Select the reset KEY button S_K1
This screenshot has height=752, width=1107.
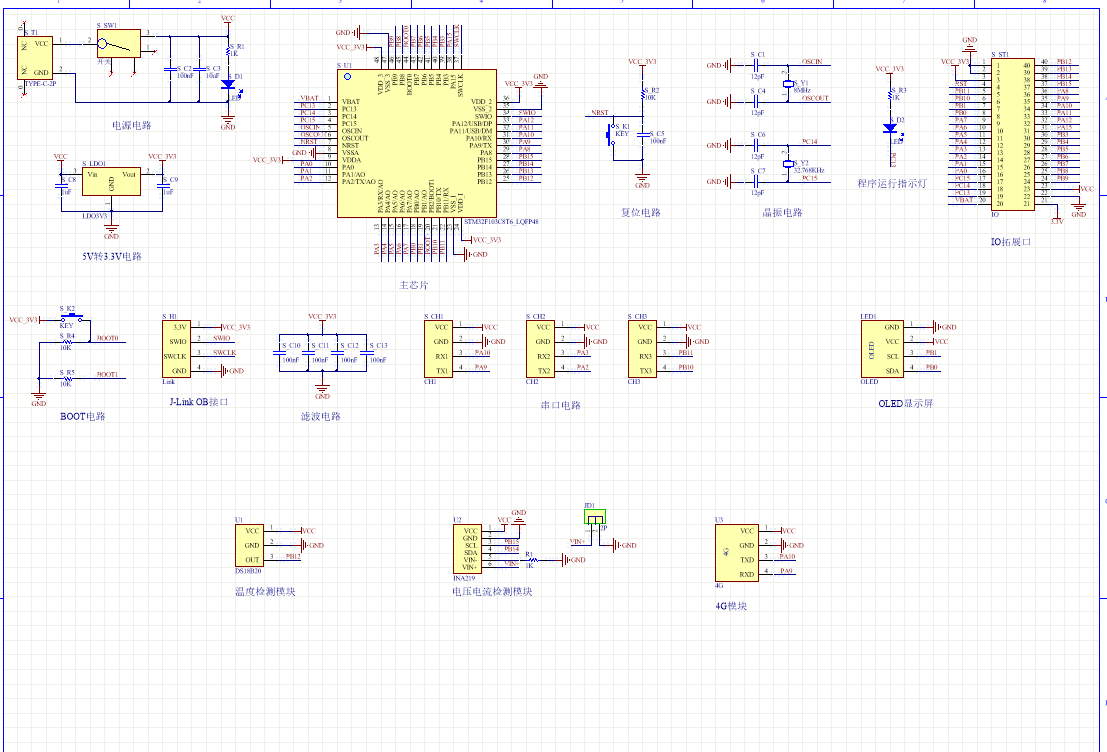(x=611, y=135)
